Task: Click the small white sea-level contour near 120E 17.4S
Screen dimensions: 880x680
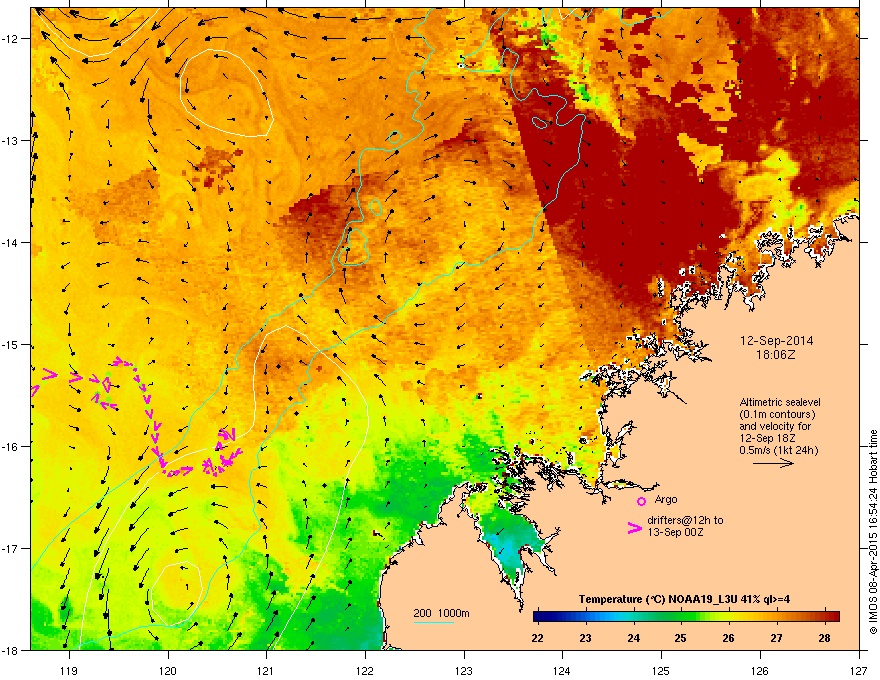Action: coord(176,593)
